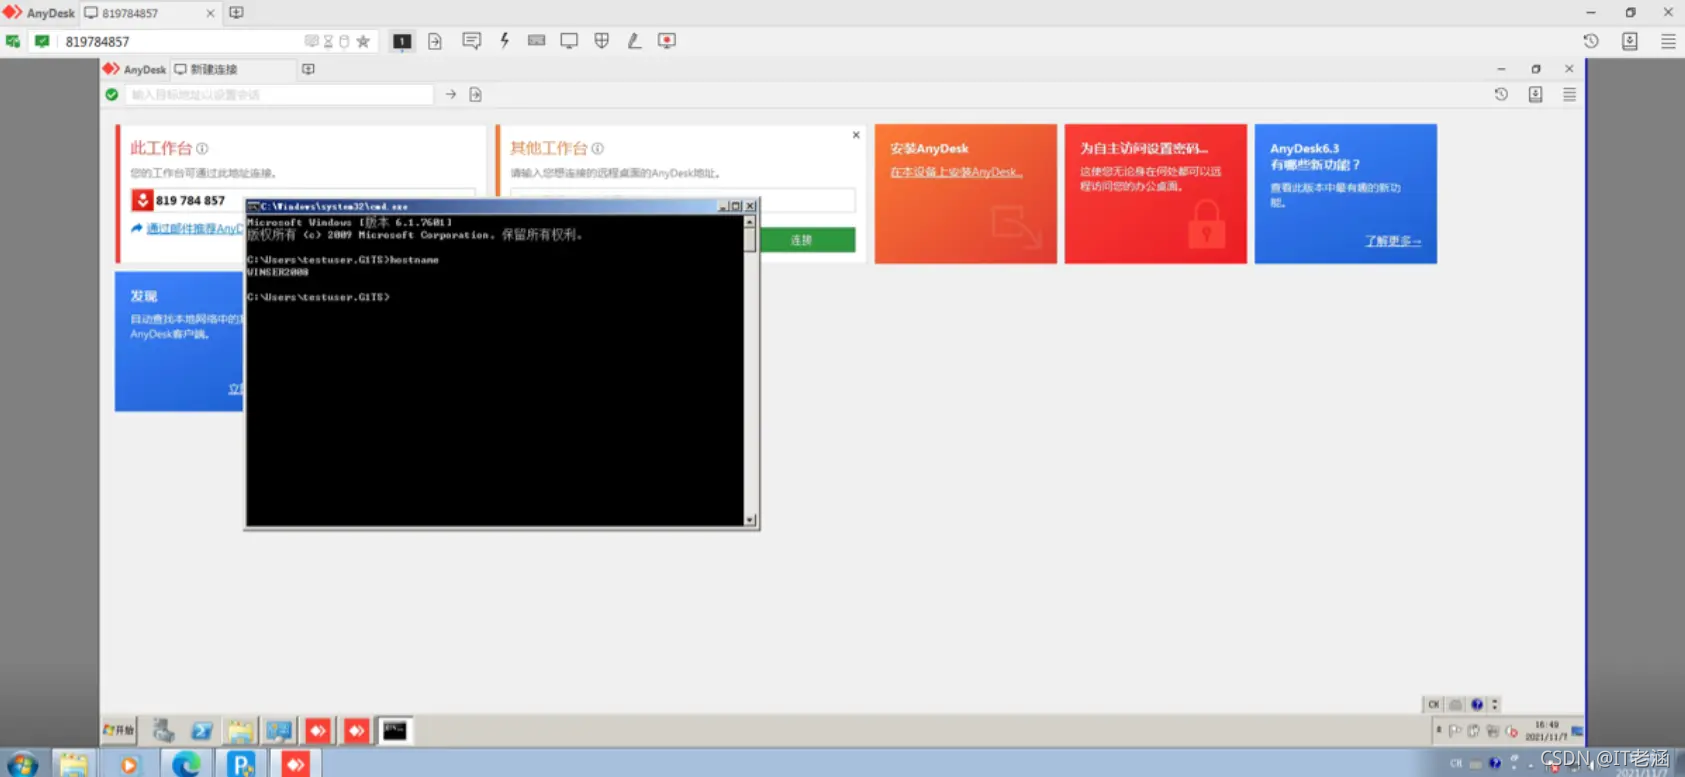The width and height of the screenshot is (1685, 777).
Task: Select monitor 1 in session toolbar
Action: click(x=402, y=41)
